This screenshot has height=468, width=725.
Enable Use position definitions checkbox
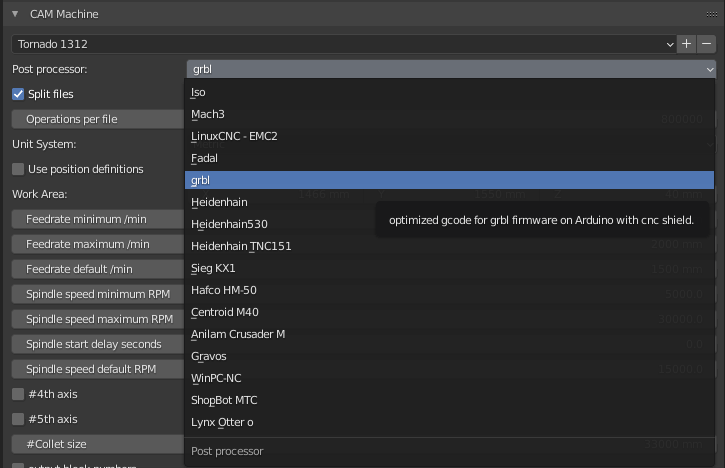tap(18, 169)
